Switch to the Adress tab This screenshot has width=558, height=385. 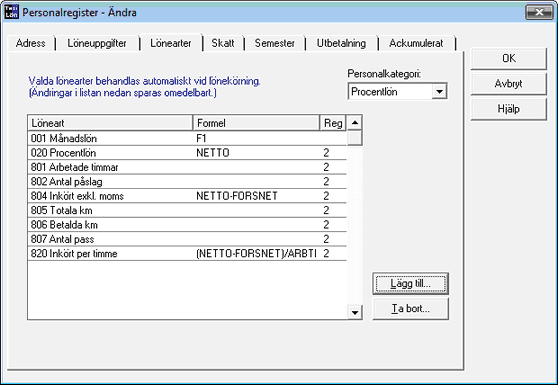coord(31,43)
